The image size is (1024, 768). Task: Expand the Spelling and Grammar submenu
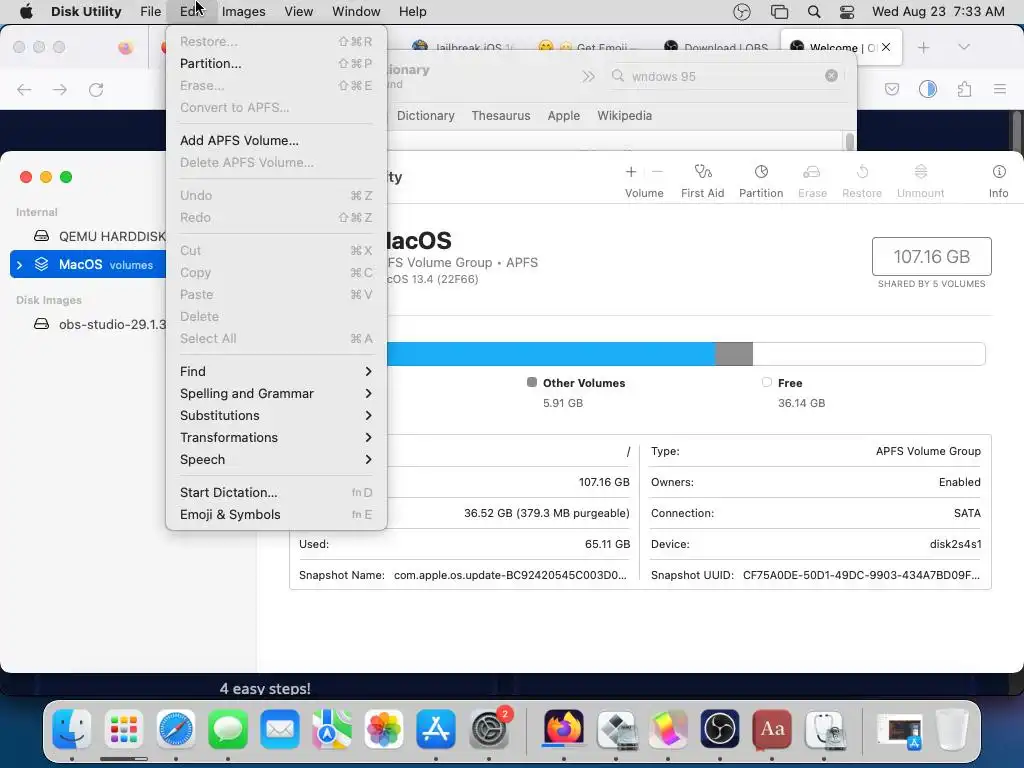point(277,393)
